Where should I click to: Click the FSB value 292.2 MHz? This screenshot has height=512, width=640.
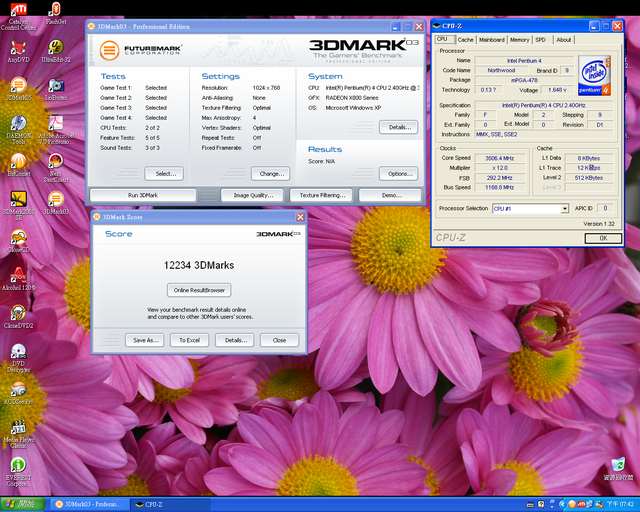click(x=500, y=178)
